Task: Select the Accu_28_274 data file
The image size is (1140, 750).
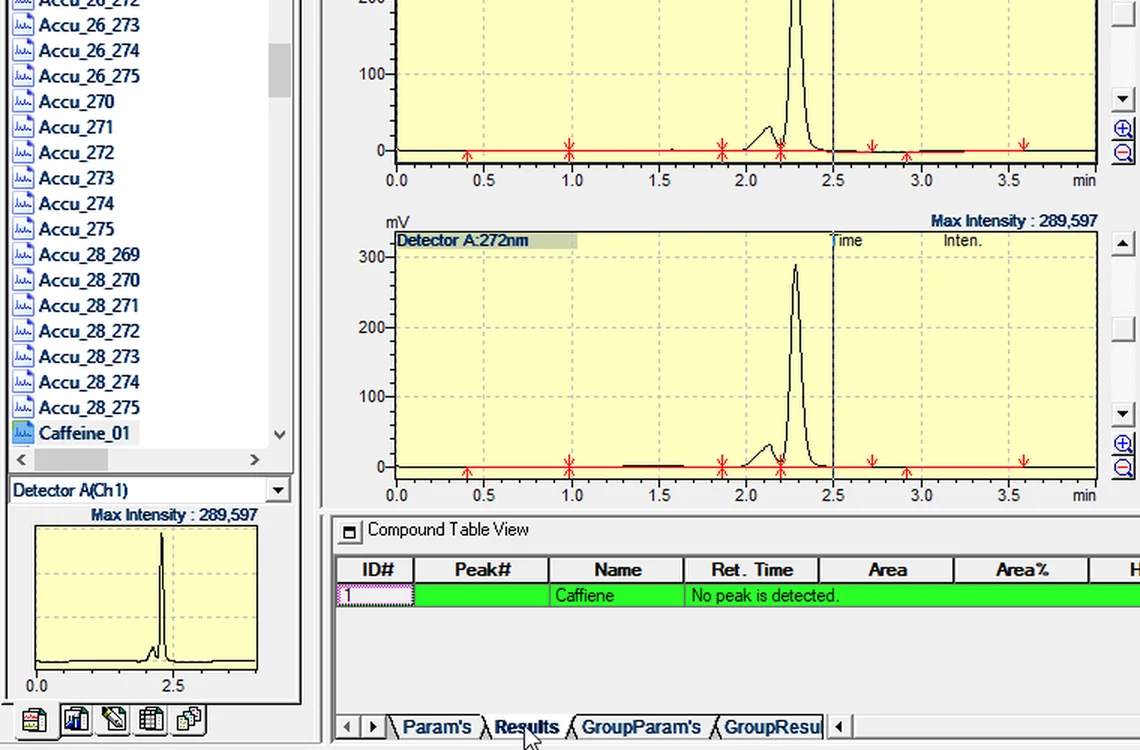Action: [x=89, y=382]
